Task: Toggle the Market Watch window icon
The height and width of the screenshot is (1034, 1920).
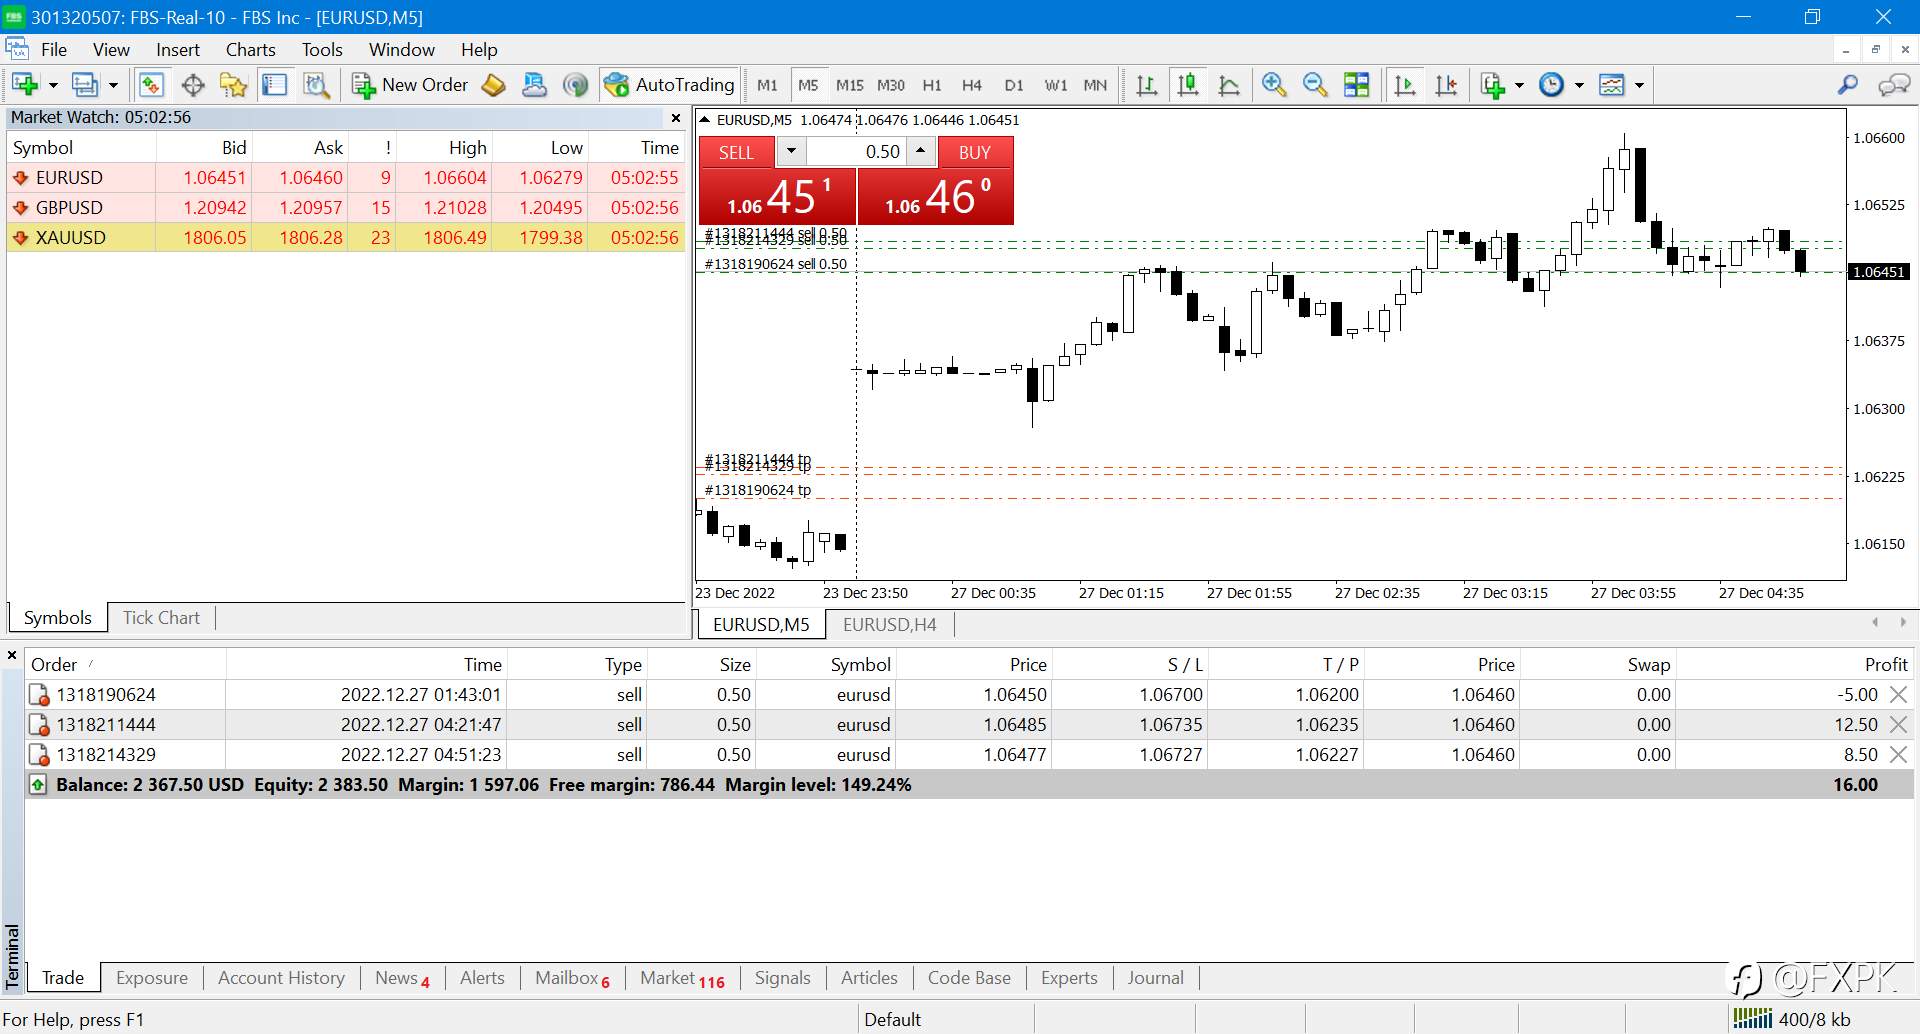Action: [151, 85]
